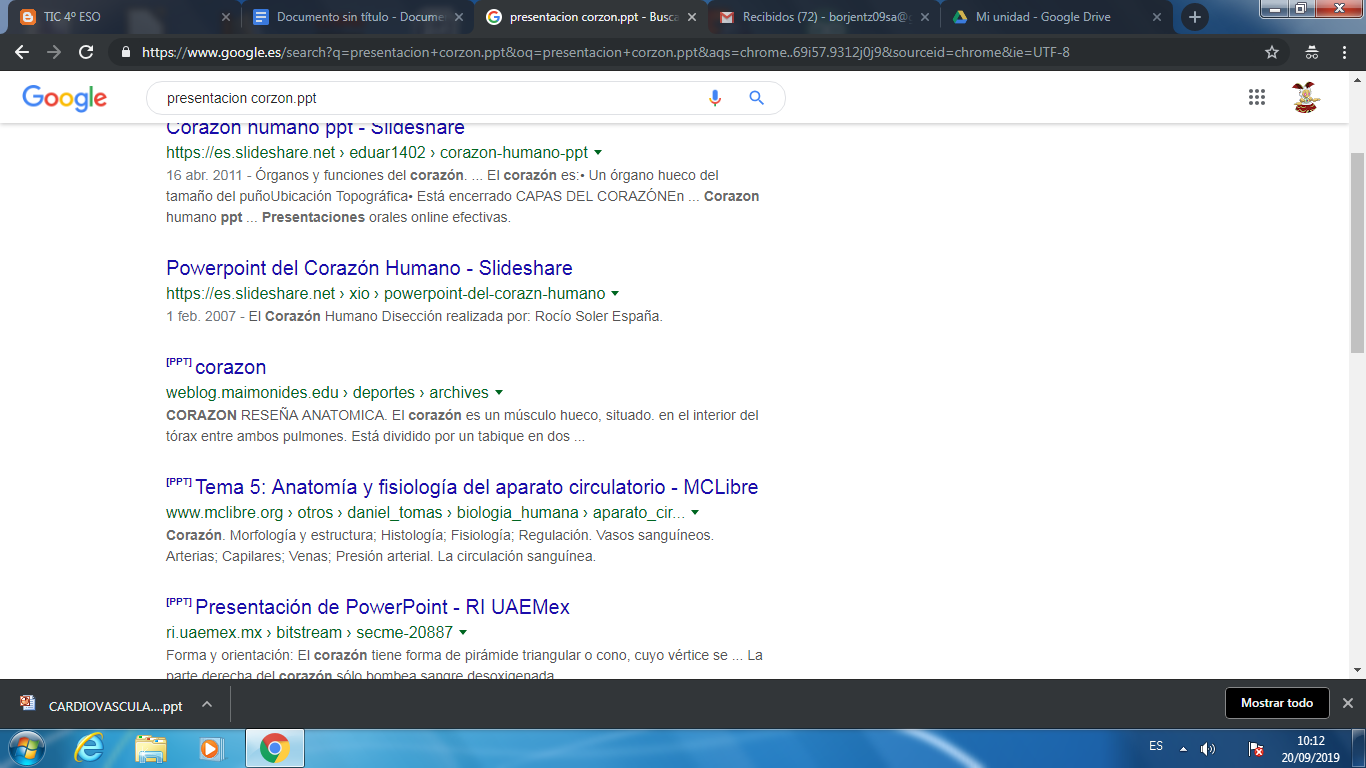Click the ES language indicator
This screenshot has height=768, width=1366.
(x=1156, y=747)
